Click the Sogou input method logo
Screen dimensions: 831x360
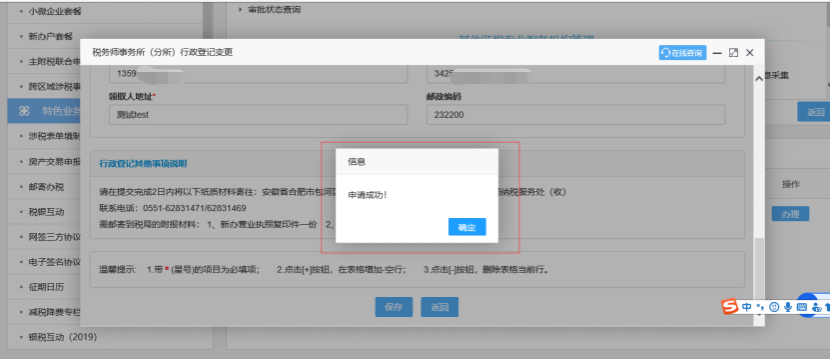pyautogui.click(x=730, y=306)
